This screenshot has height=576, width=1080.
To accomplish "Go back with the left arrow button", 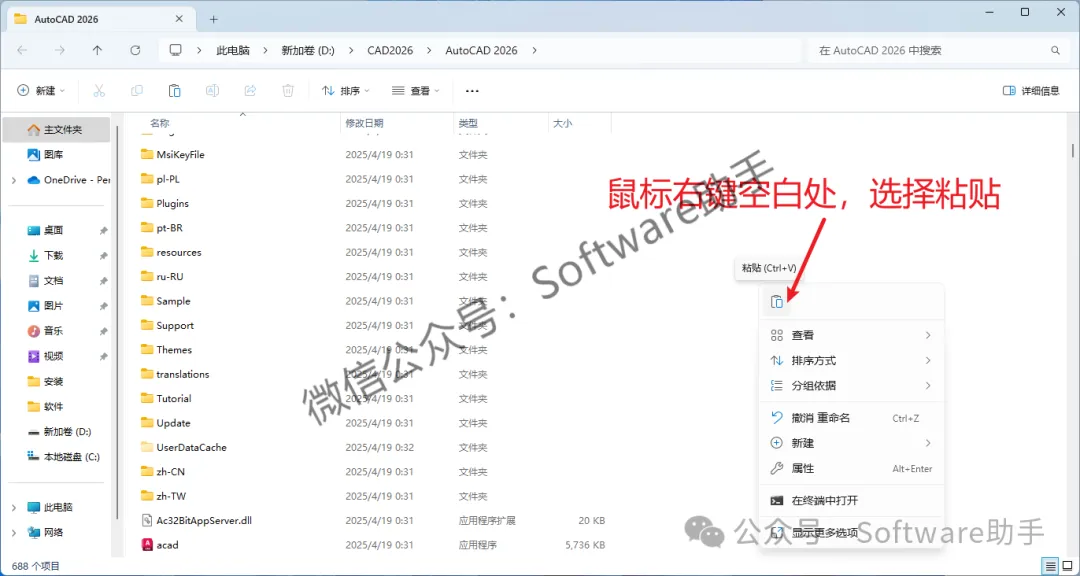I will pos(22,50).
